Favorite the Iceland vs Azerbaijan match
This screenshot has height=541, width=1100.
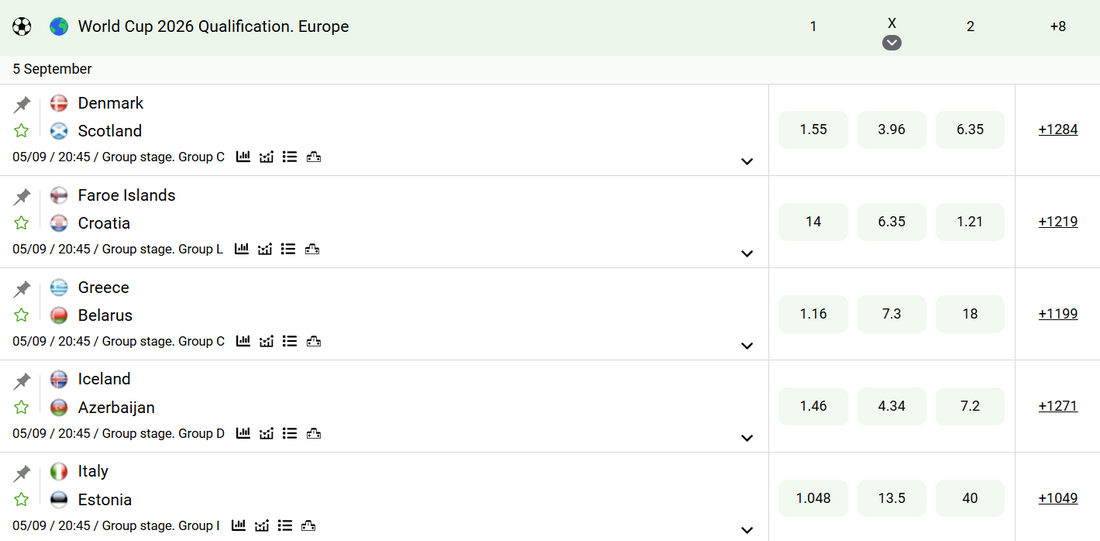tap(22, 407)
